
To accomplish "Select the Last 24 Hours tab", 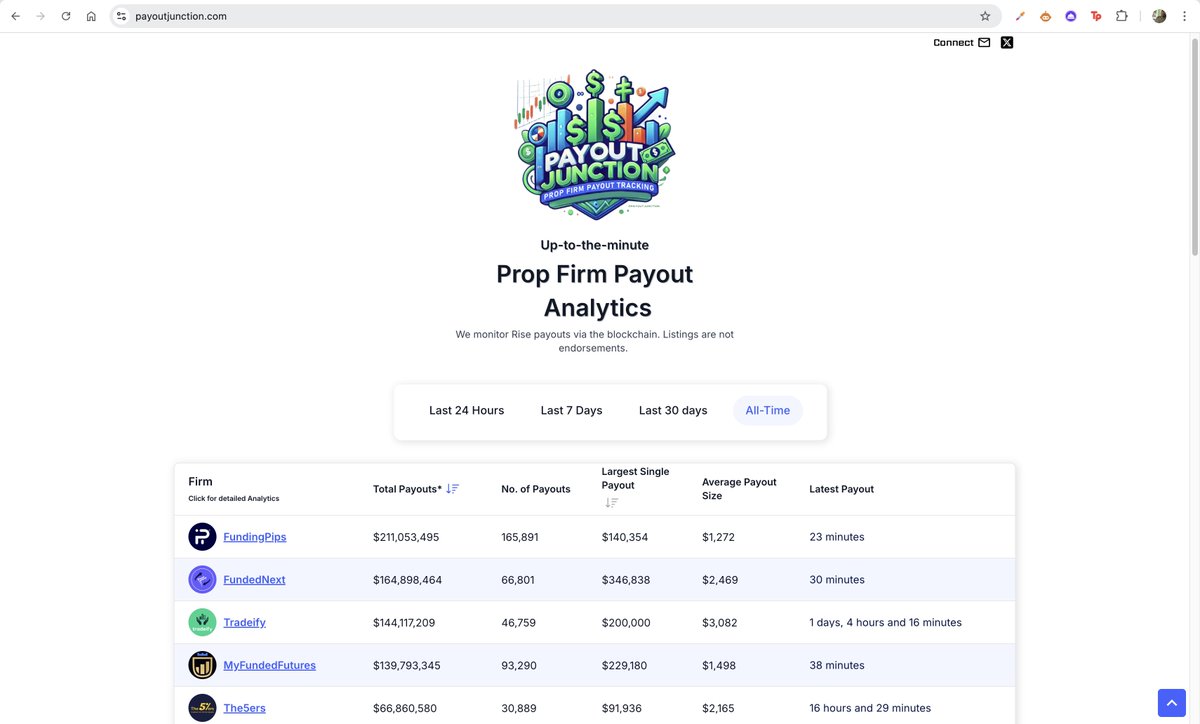I will 466,411.
